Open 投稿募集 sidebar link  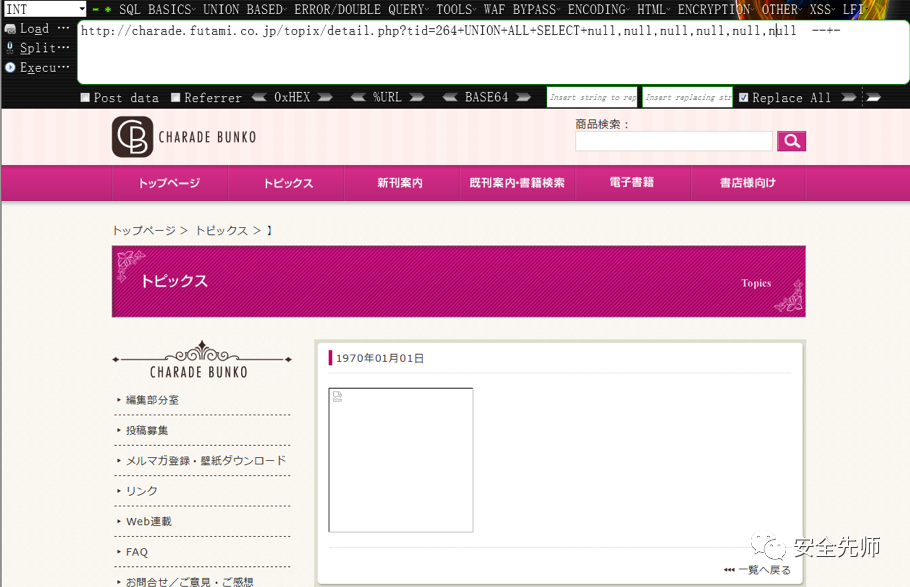(147, 430)
